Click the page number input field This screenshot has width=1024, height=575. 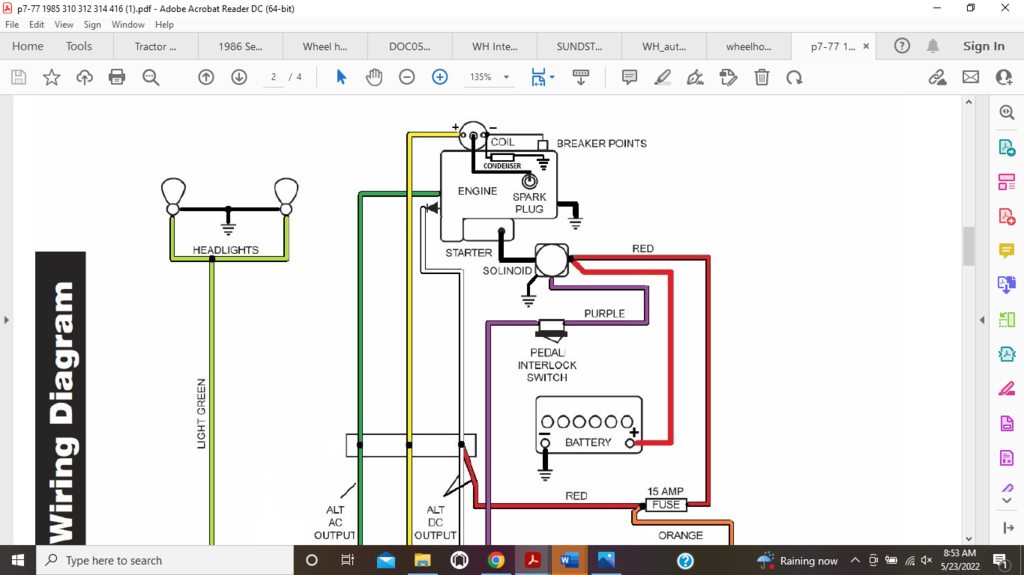coord(273,77)
